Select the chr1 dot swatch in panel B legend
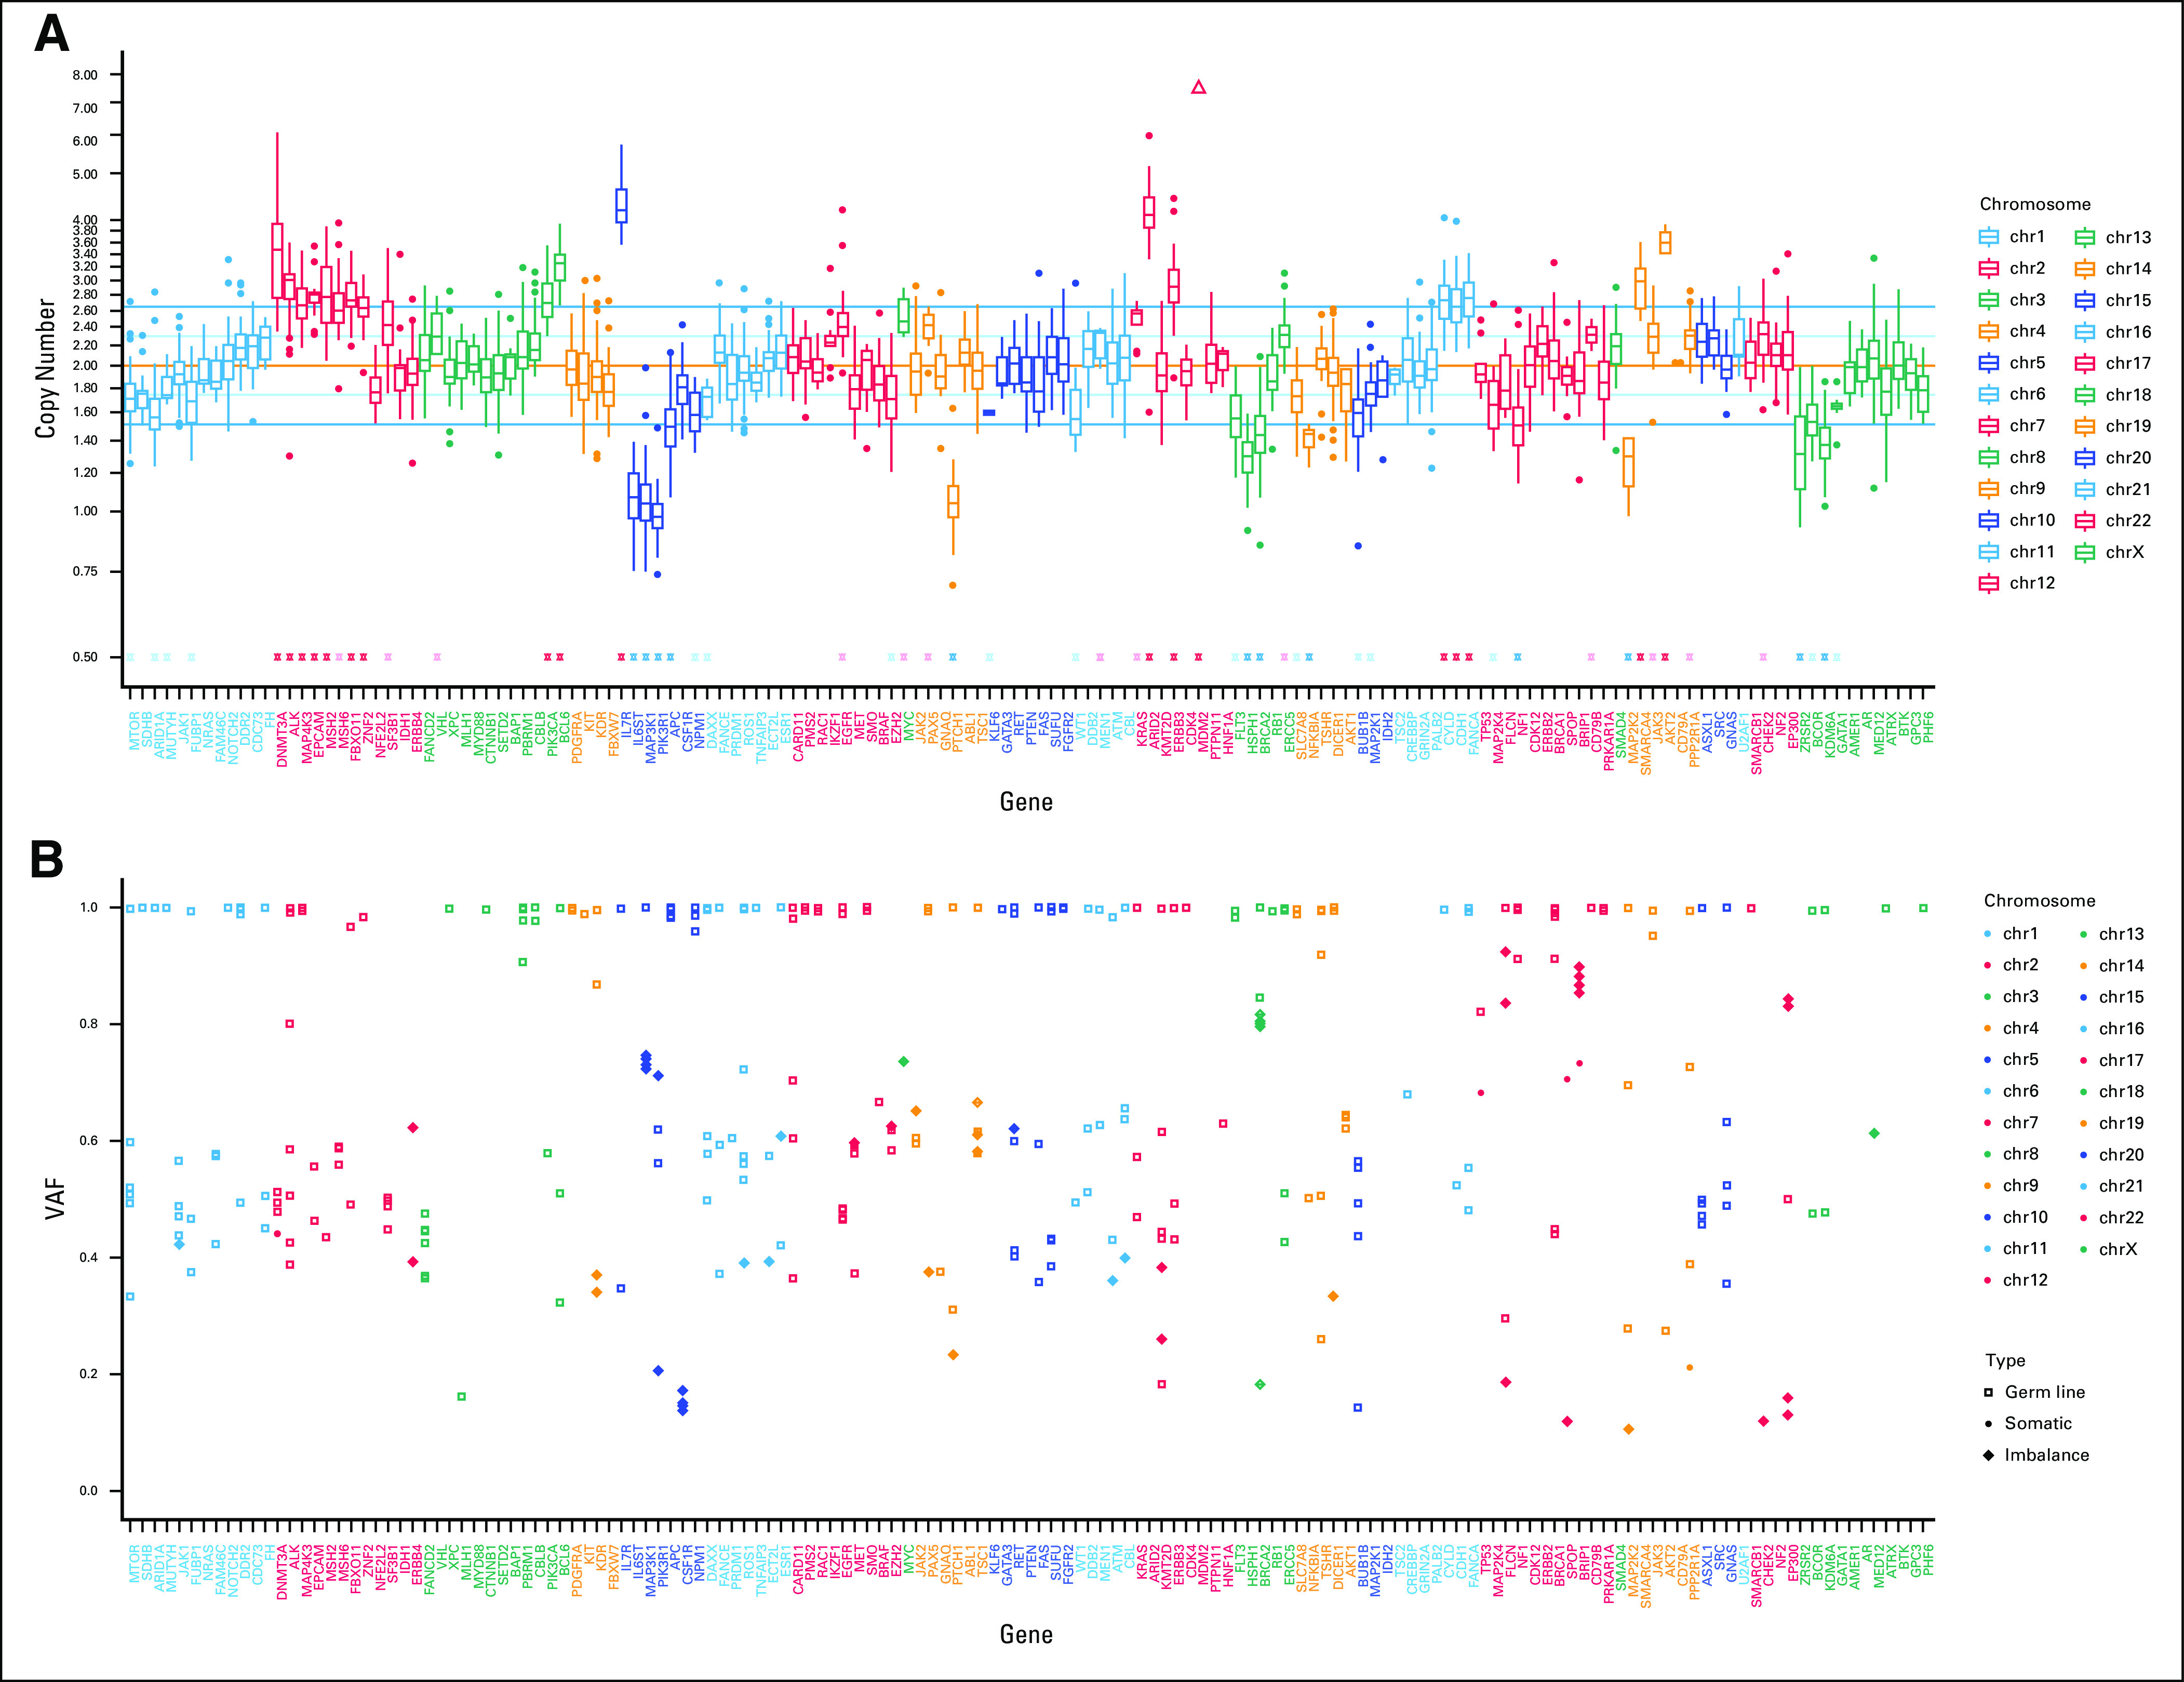The image size is (2184, 1682). pyautogui.click(x=1988, y=934)
